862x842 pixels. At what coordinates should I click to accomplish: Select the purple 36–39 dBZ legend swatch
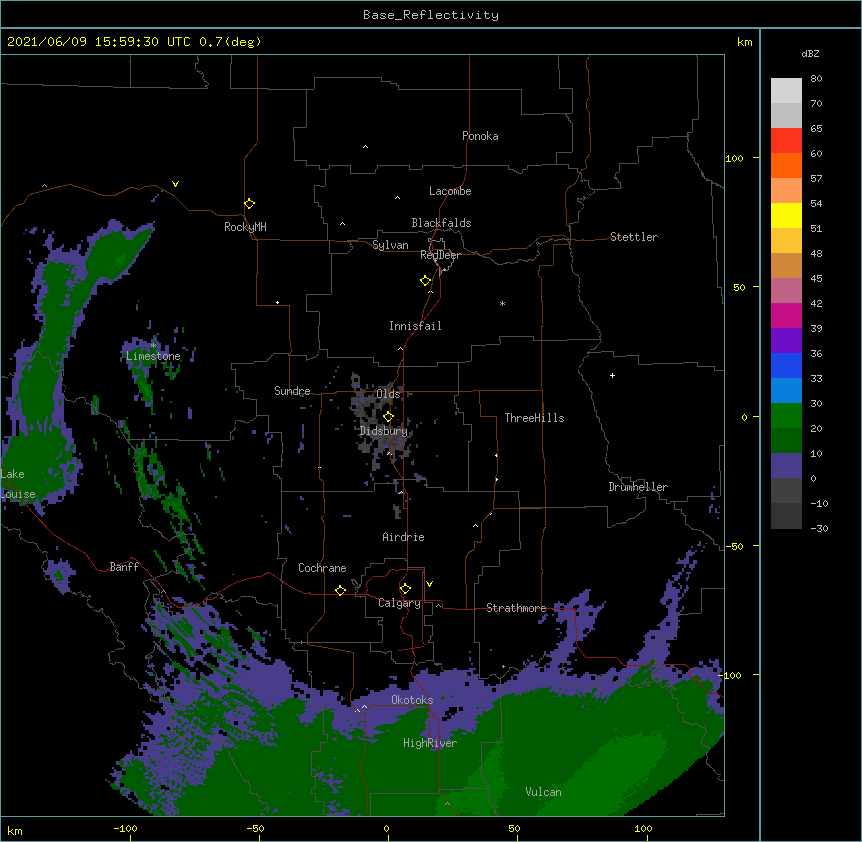click(786, 341)
